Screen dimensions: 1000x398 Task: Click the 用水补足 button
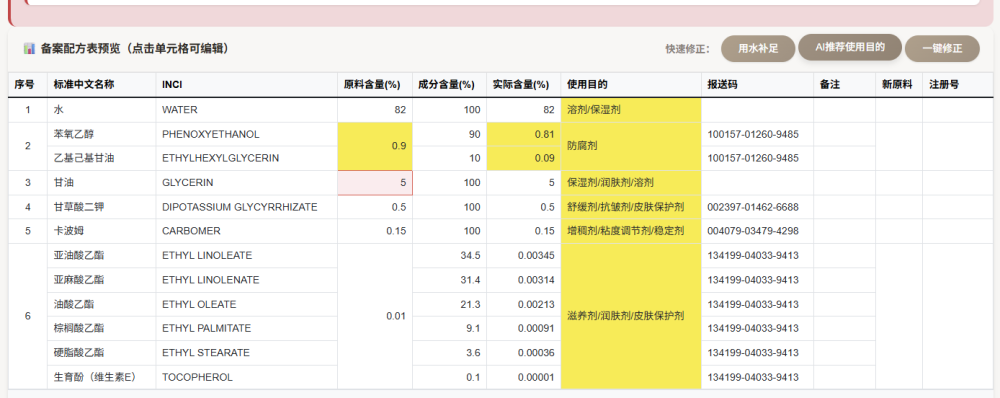coord(758,48)
